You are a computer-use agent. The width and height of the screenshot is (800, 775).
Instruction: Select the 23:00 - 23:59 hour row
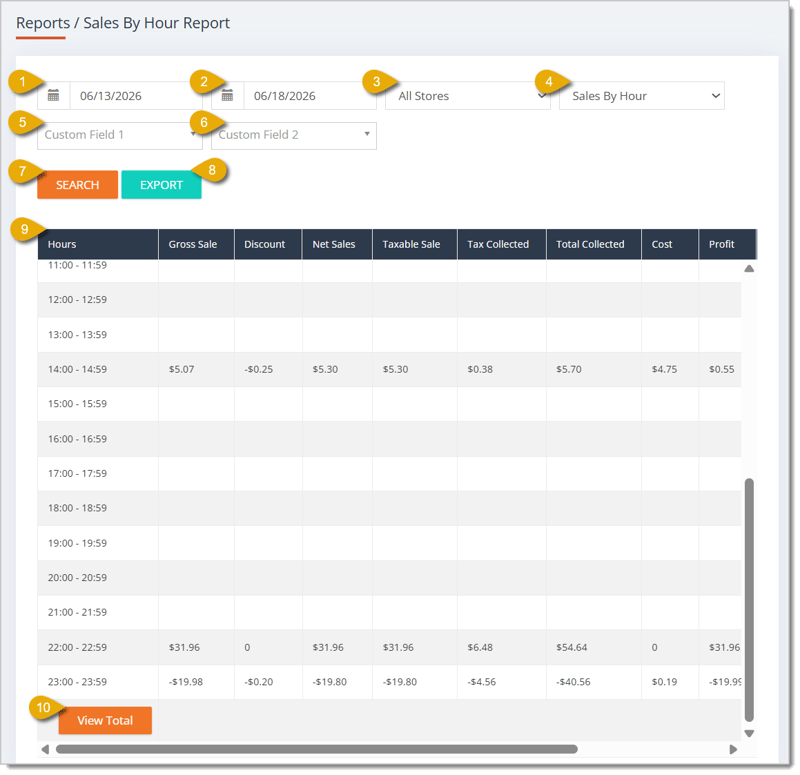point(389,682)
